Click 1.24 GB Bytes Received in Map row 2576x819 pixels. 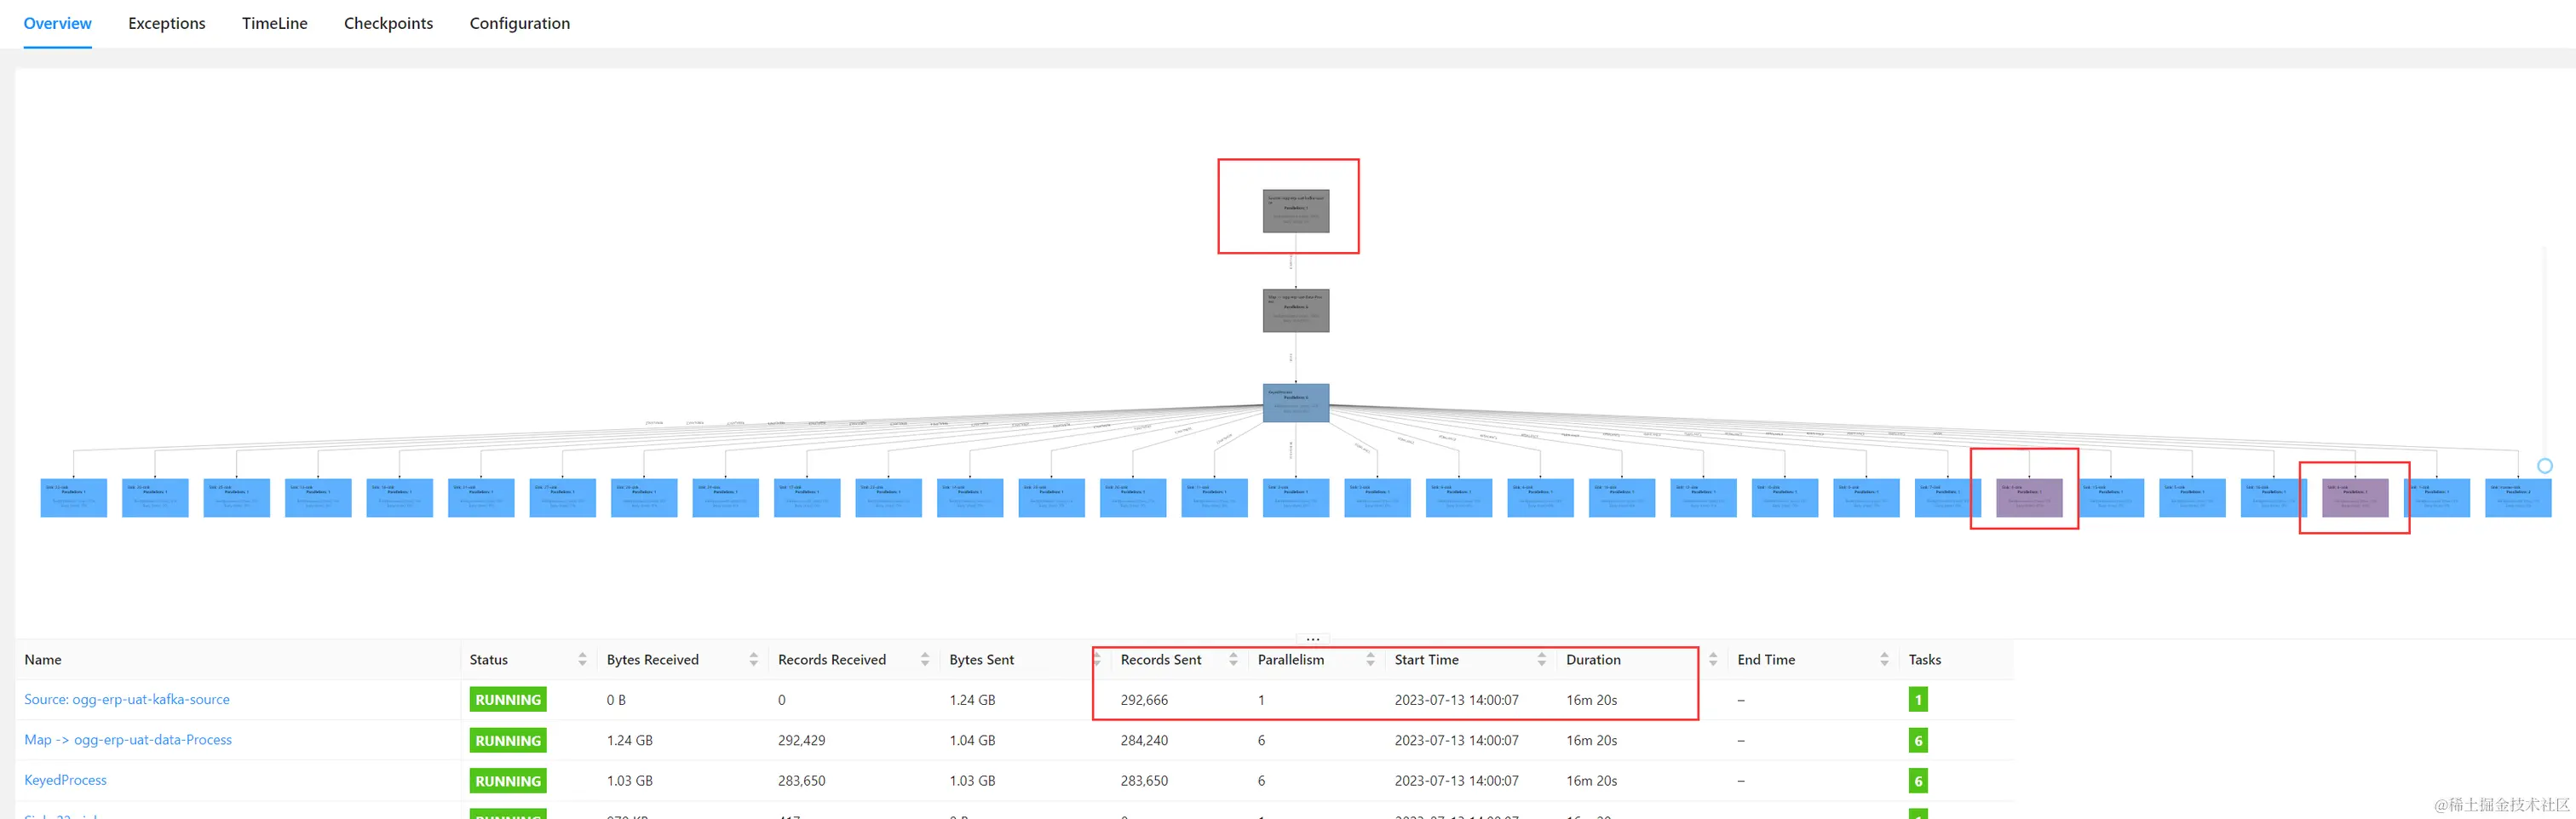(x=629, y=740)
